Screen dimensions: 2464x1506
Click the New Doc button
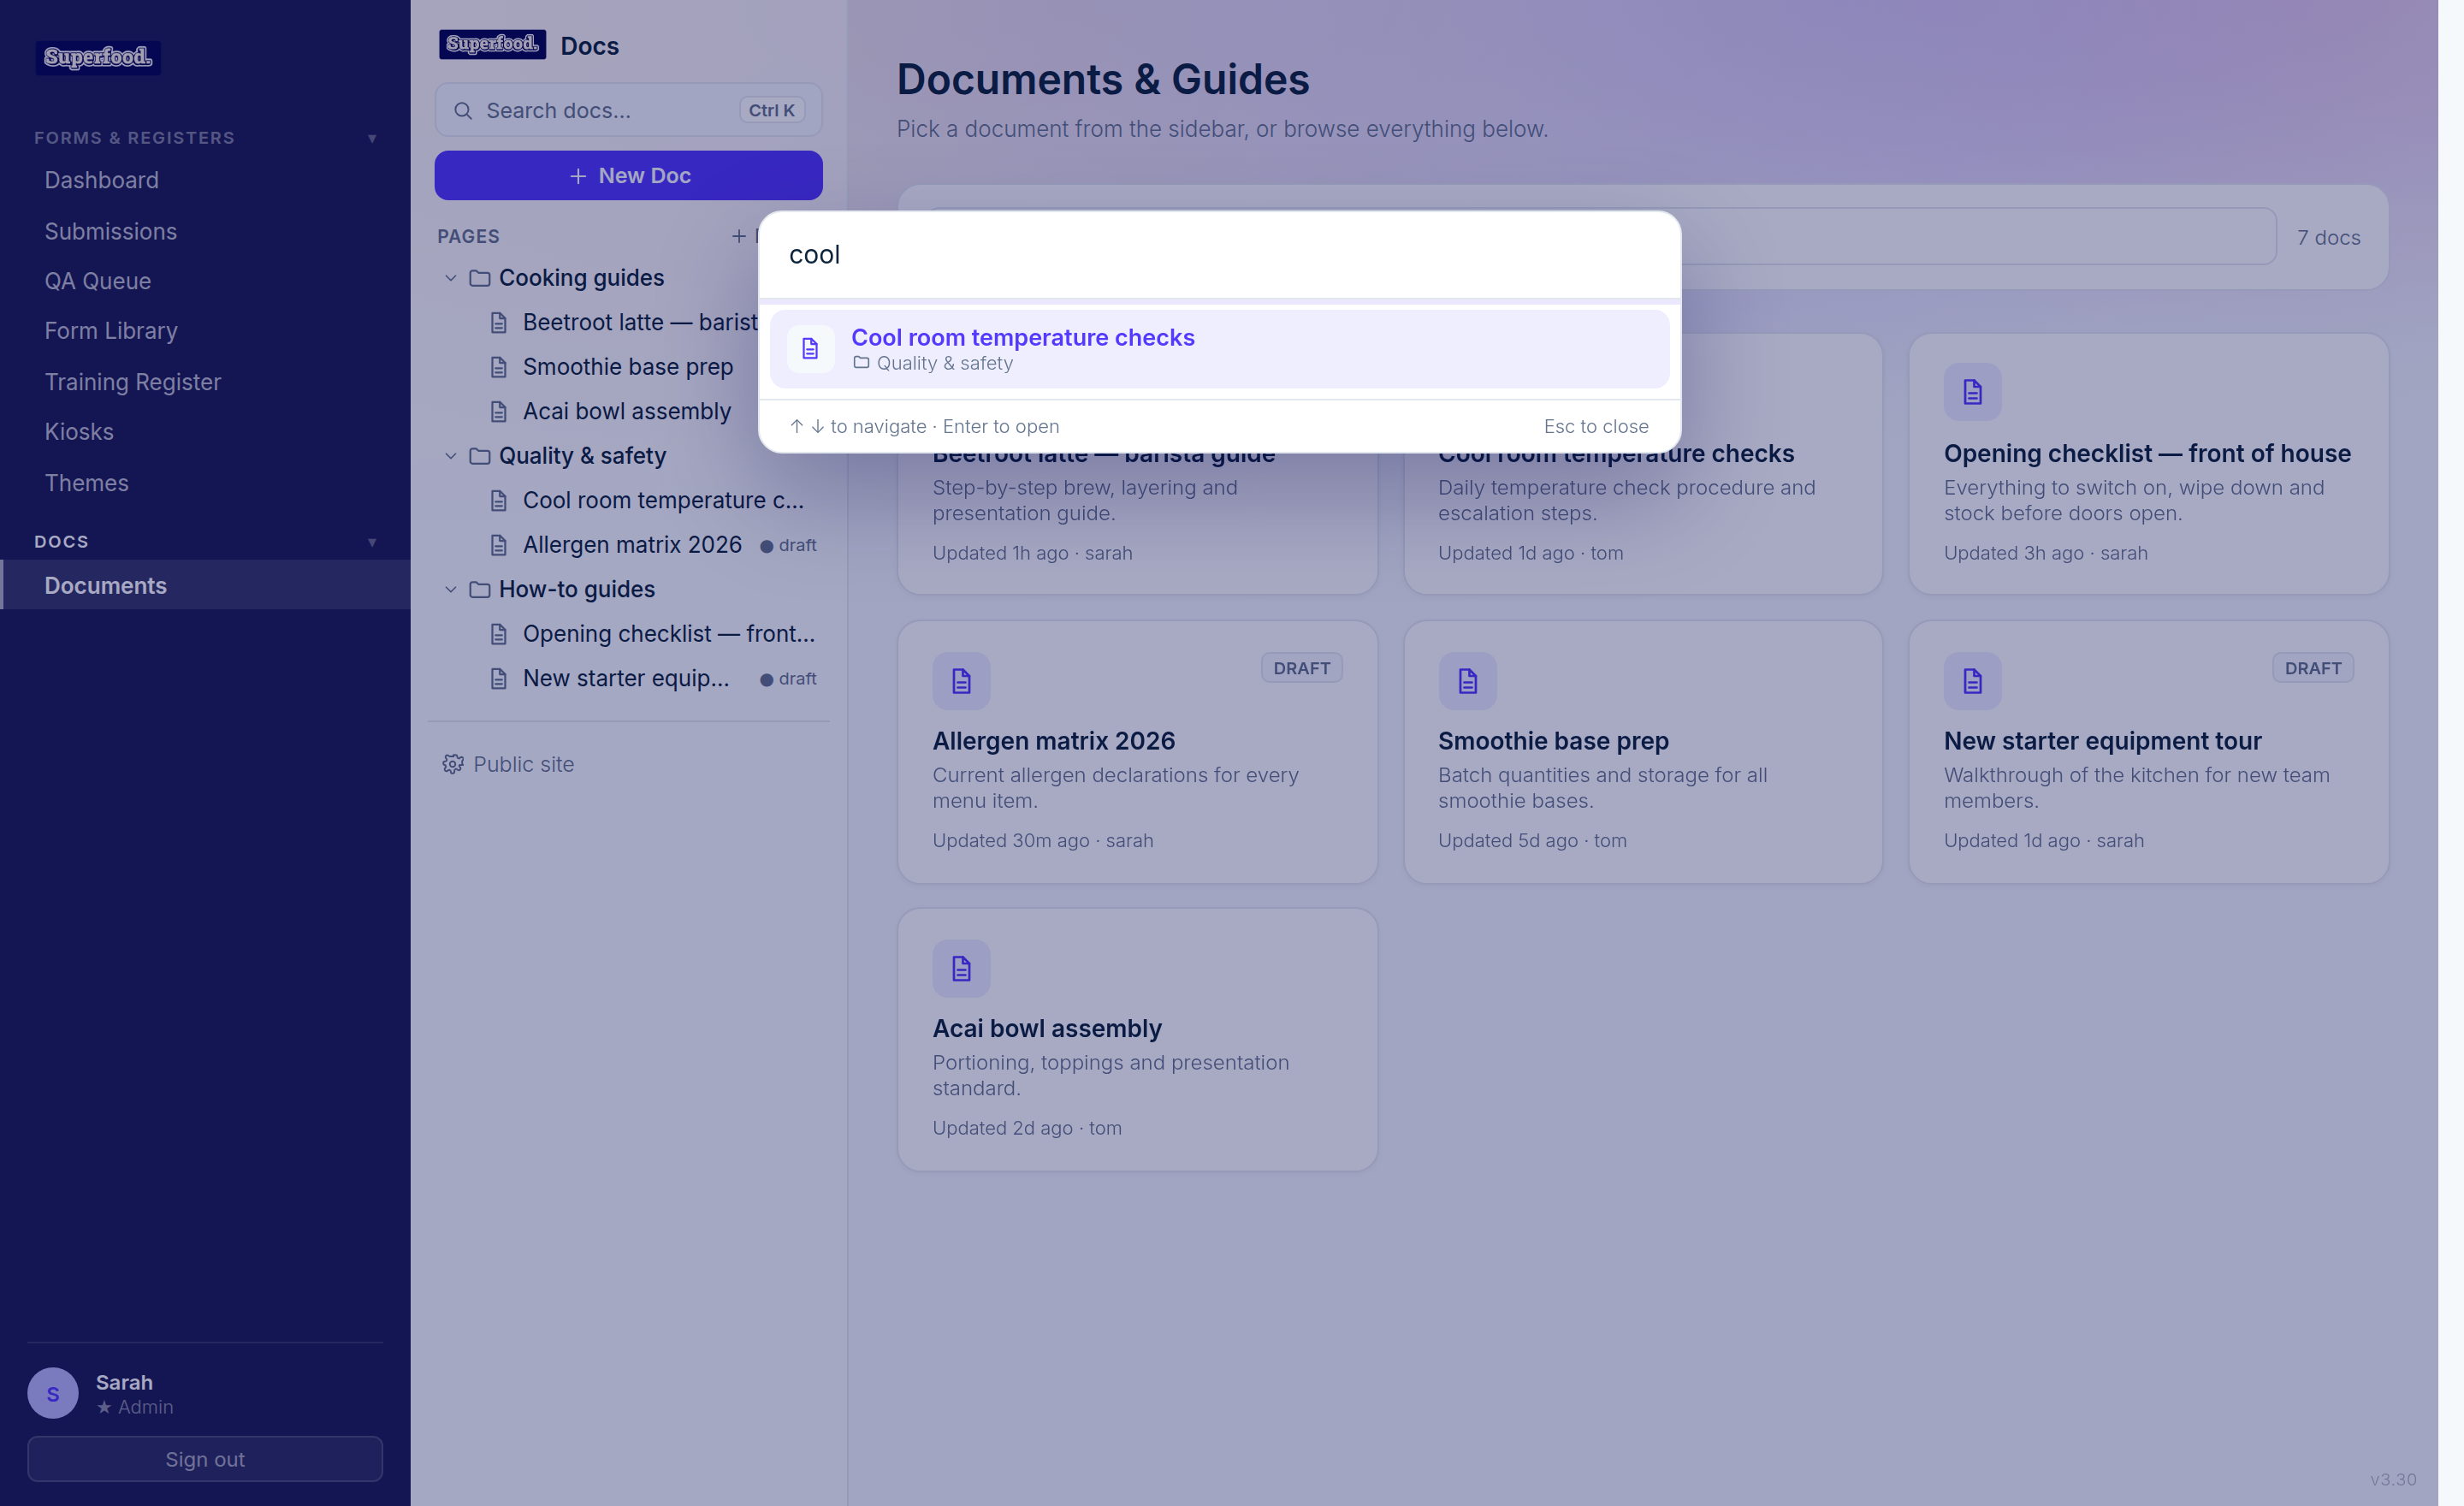[x=628, y=176]
